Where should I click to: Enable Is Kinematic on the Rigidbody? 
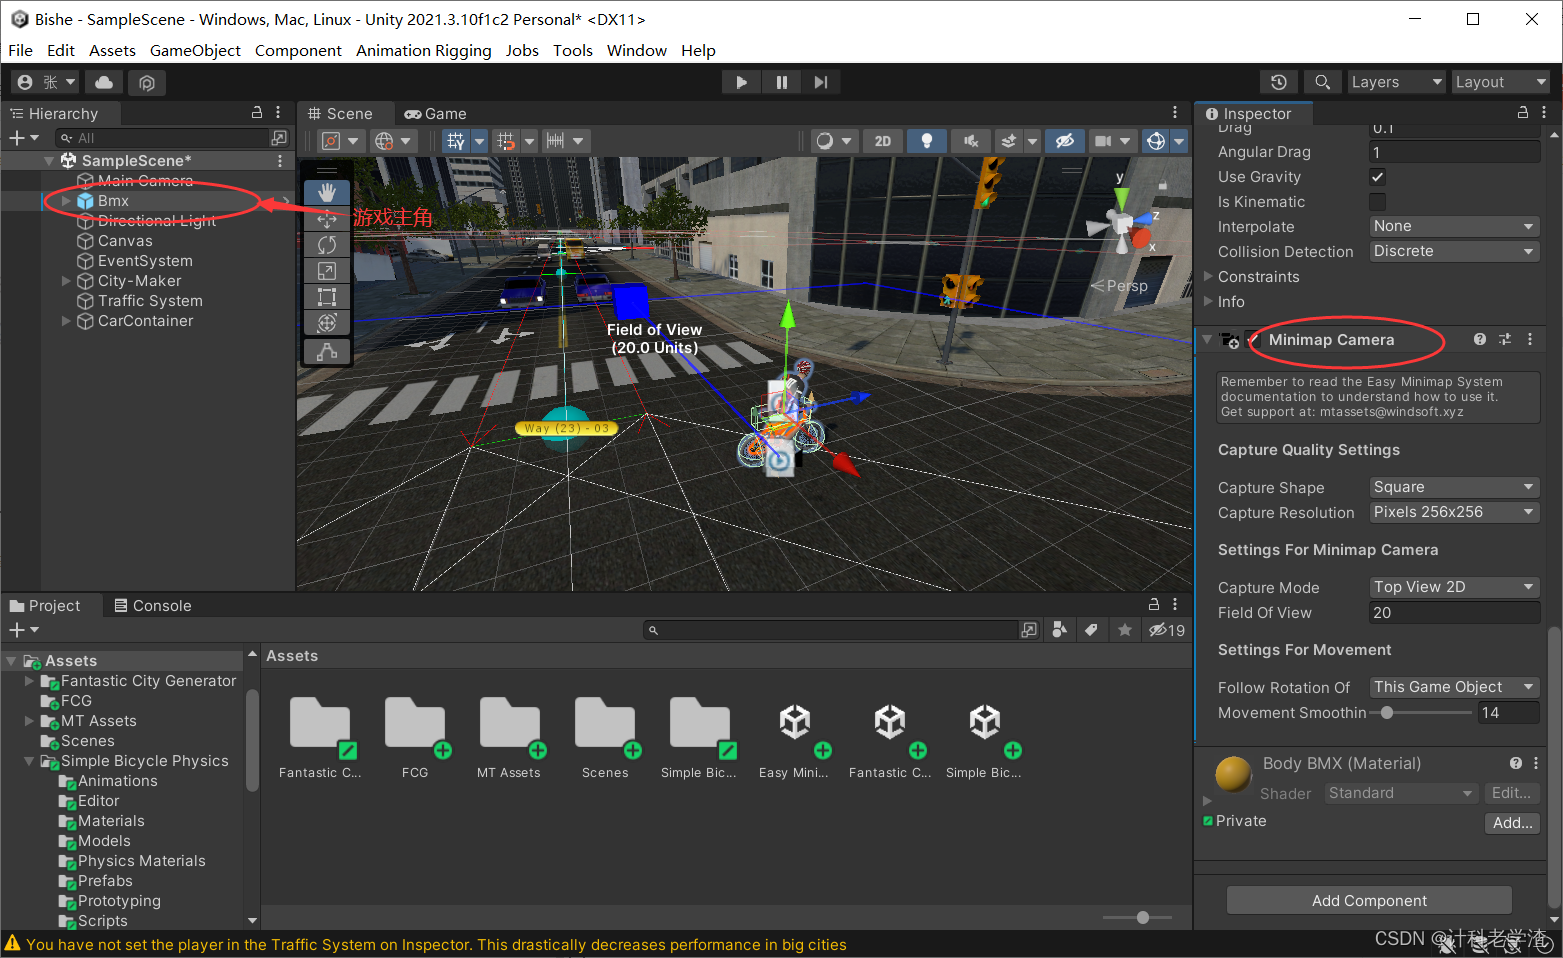(x=1377, y=201)
